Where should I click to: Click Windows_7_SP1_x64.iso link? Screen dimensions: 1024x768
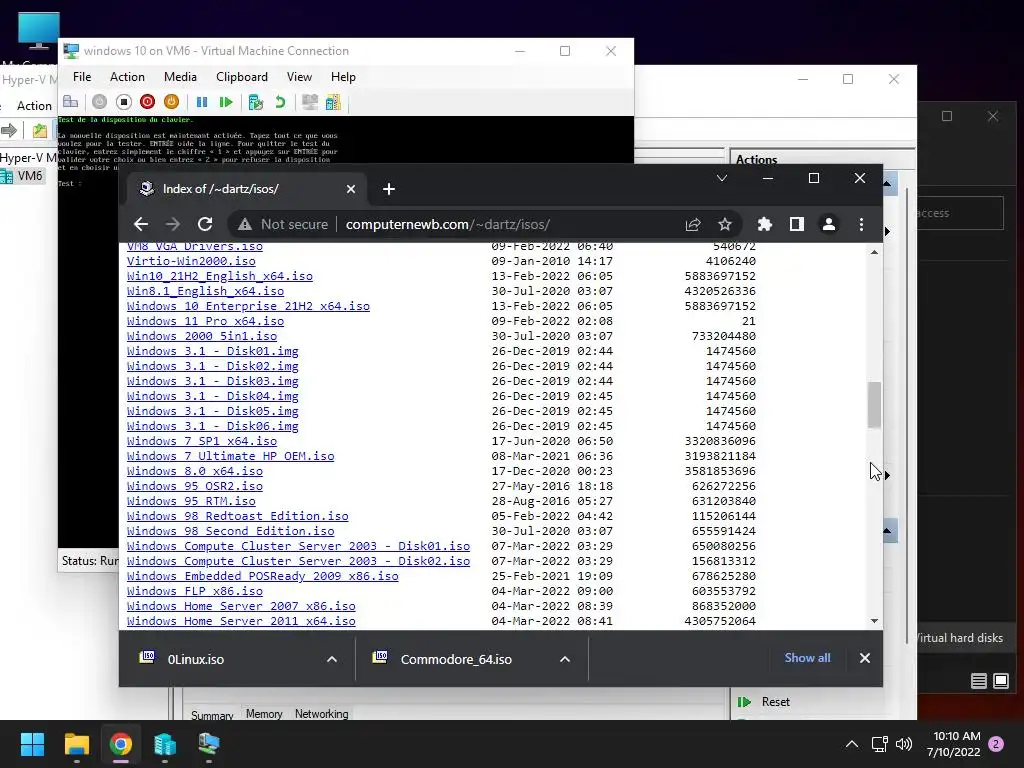202,441
